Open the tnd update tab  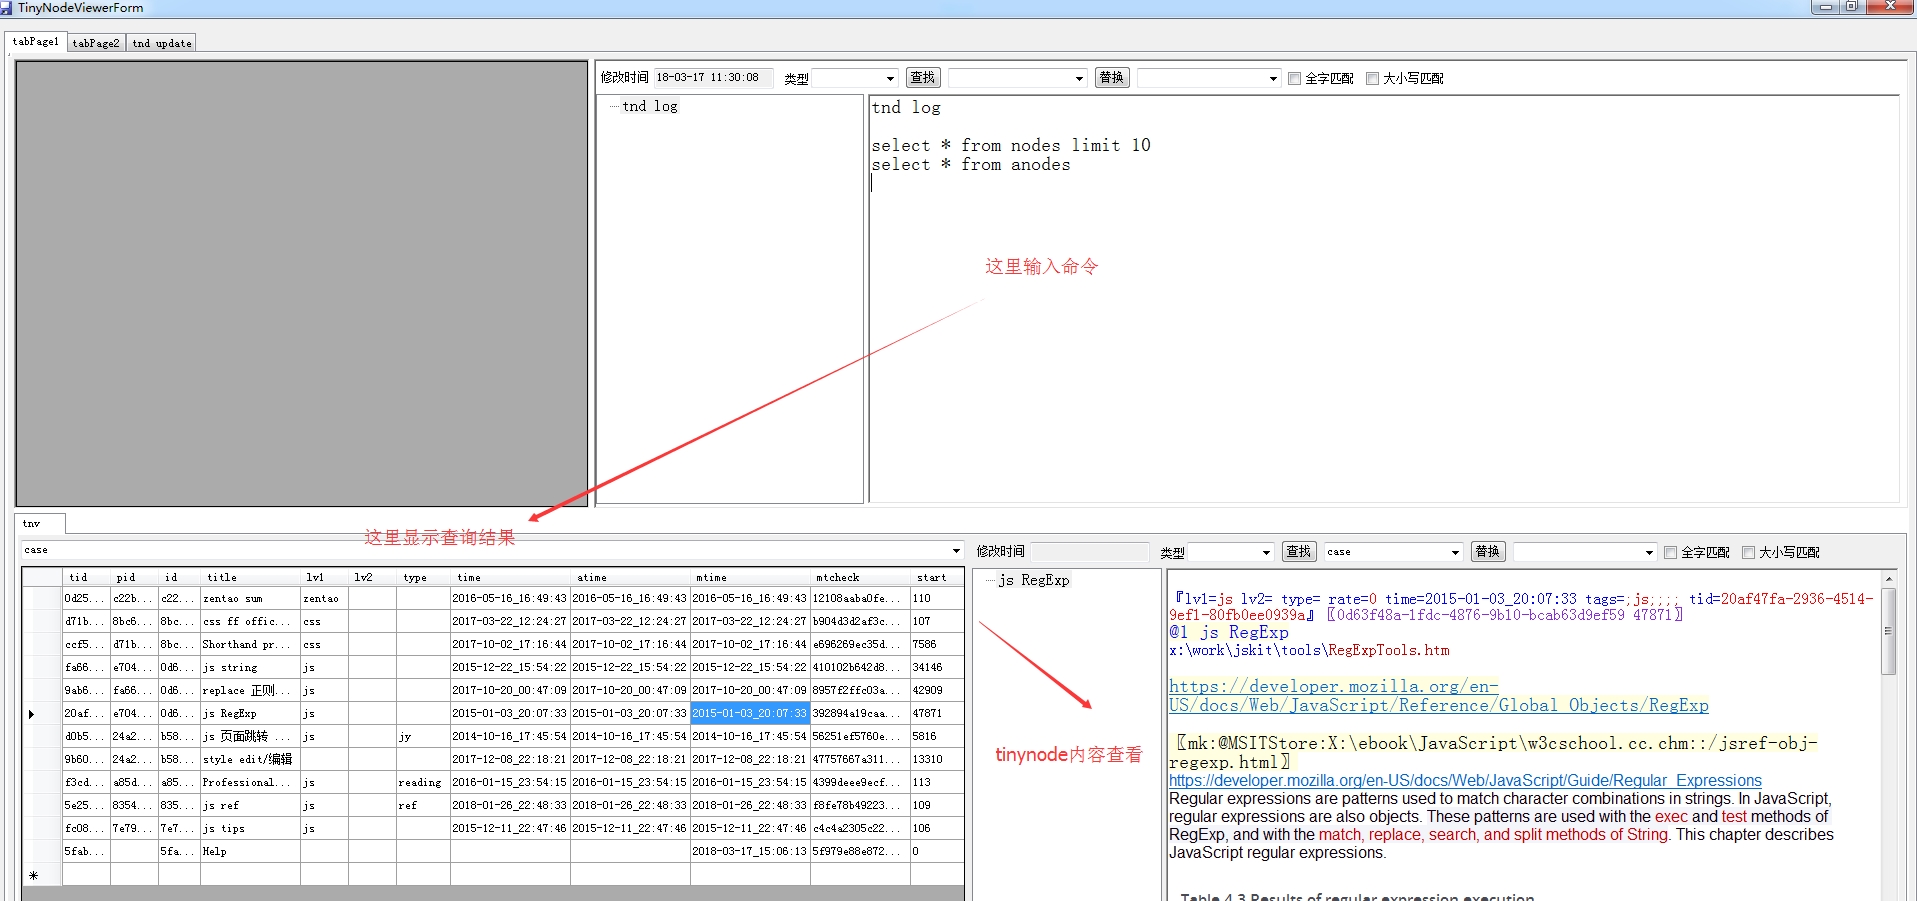pos(161,43)
